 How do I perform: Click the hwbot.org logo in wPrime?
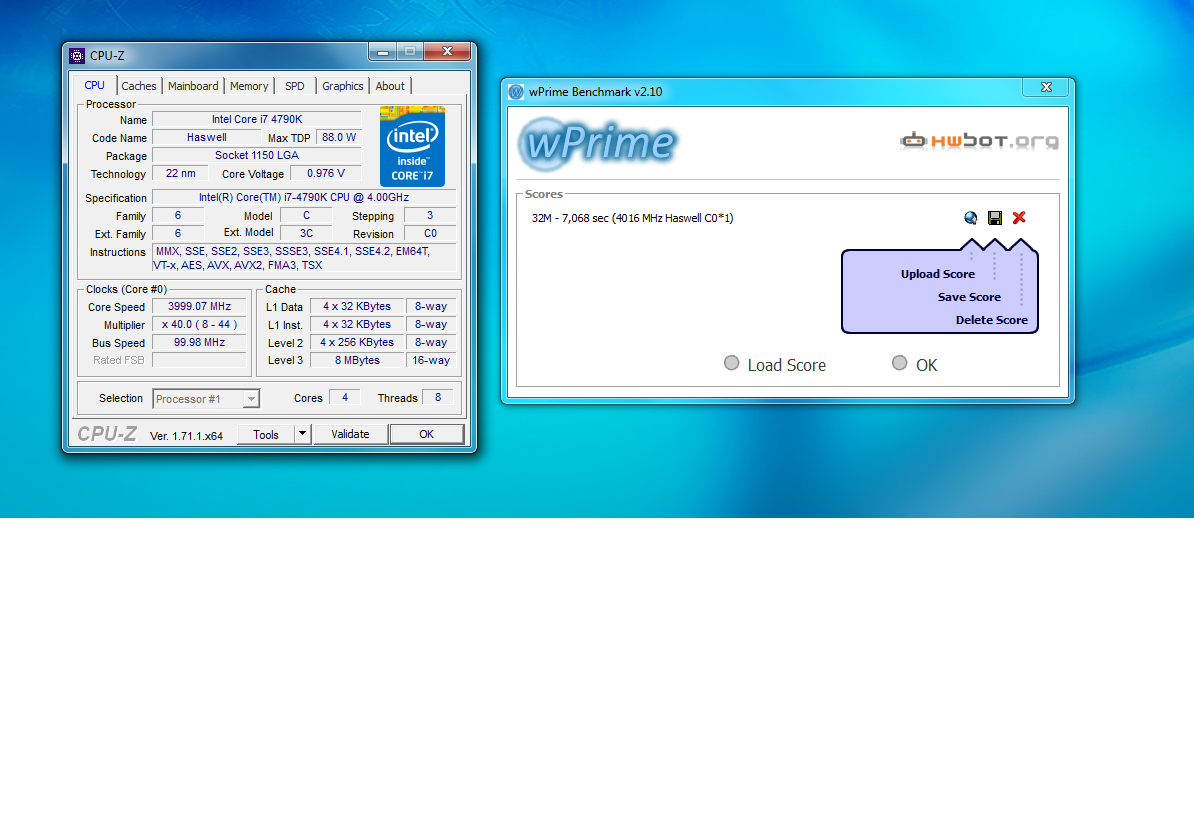(x=979, y=141)
